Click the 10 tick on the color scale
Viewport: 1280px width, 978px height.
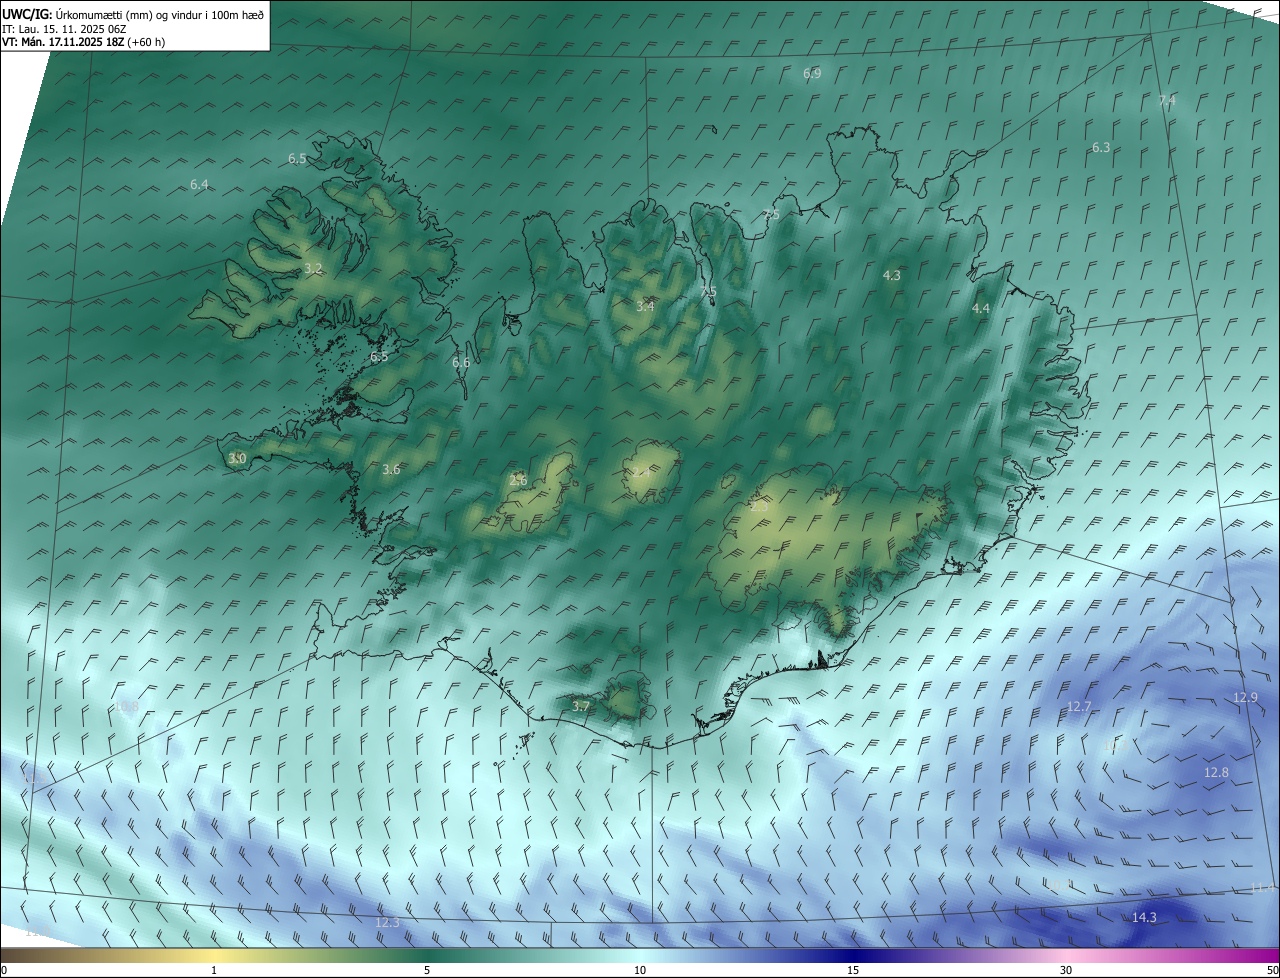click(640, 970)
